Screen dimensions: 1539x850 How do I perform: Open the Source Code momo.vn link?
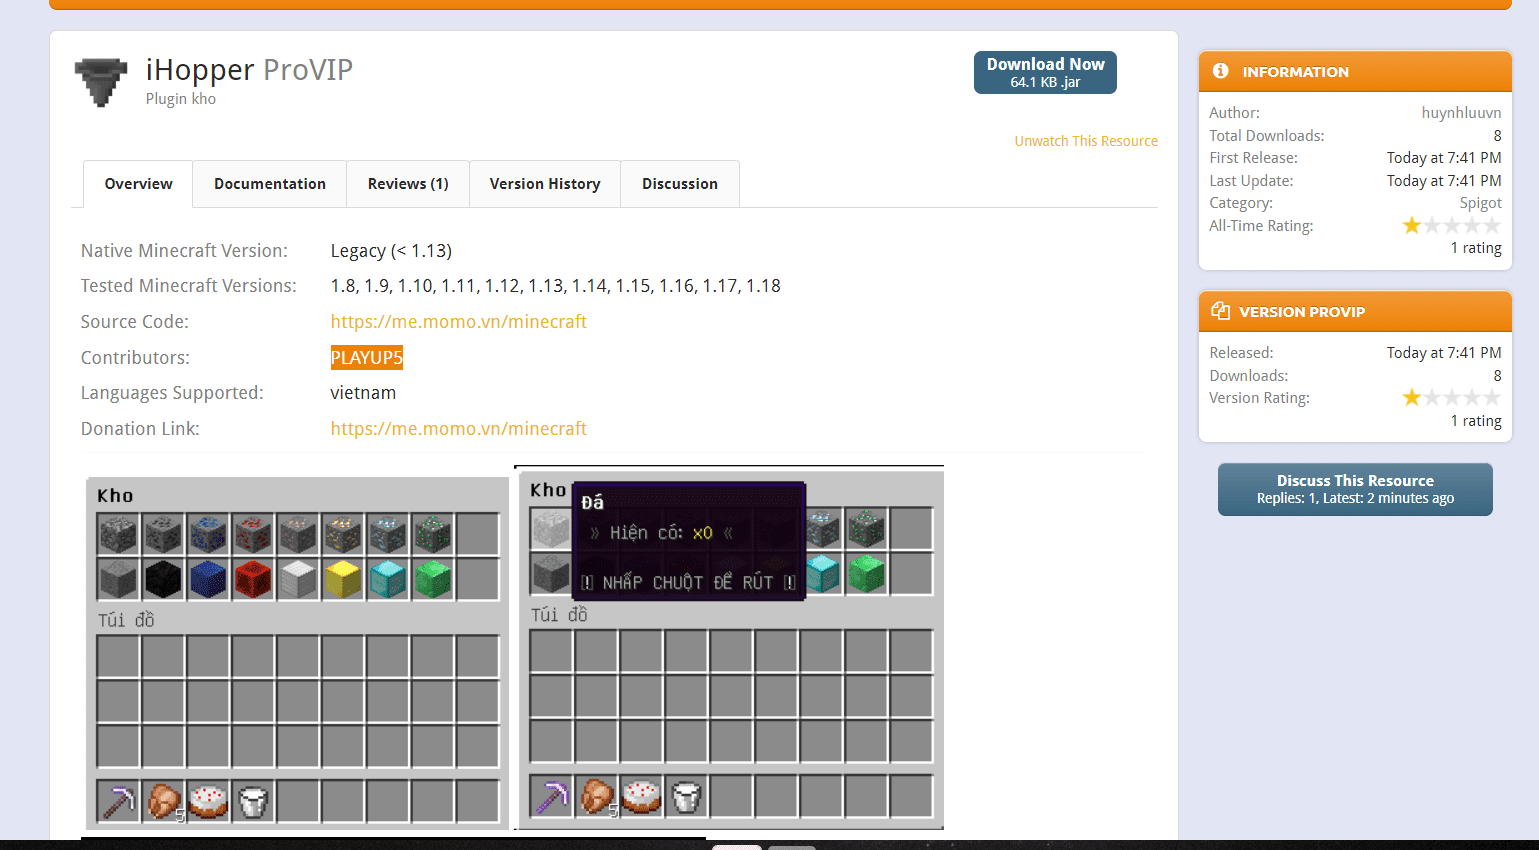tap(459, 321)
